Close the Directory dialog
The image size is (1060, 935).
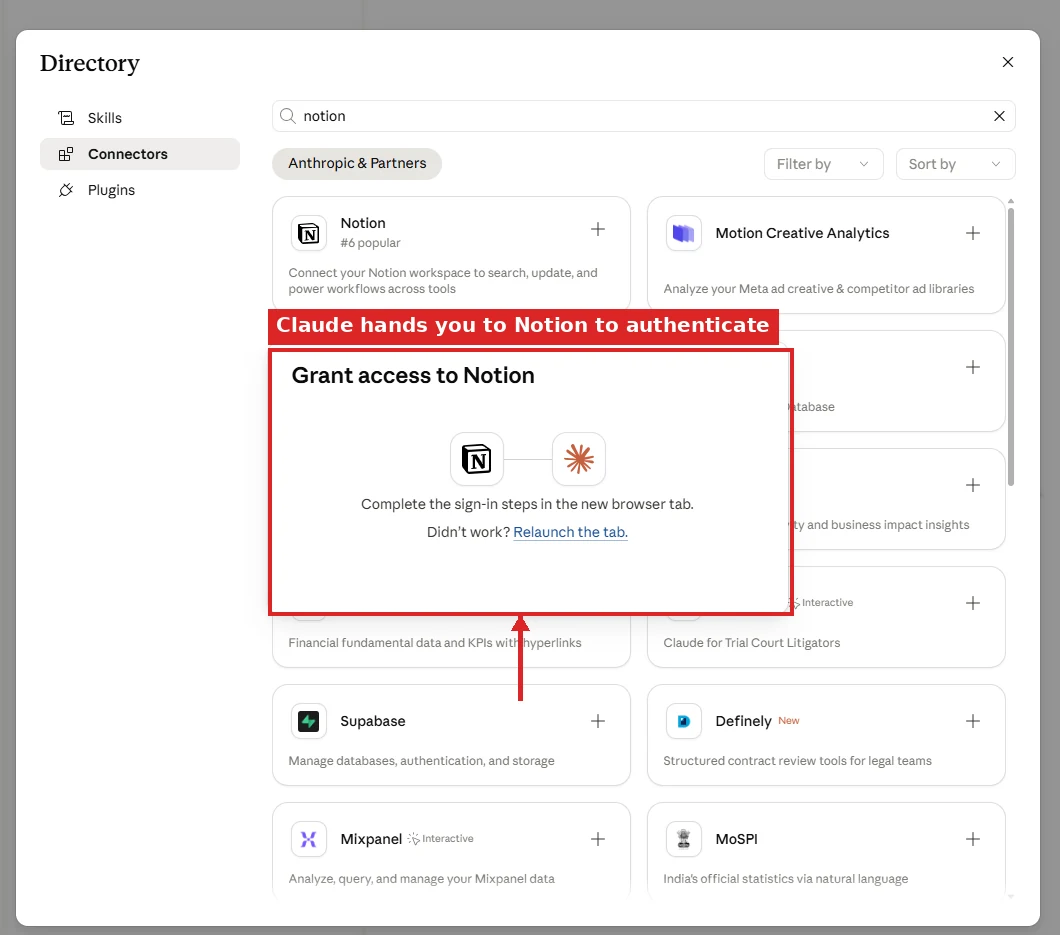1007,62
